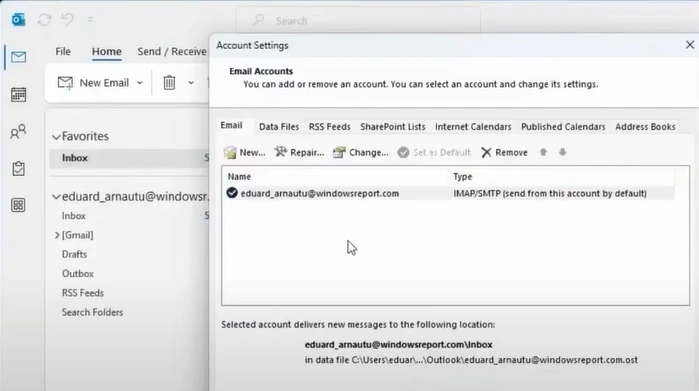This screenshot has height=391, width=699.
Task: Click Repair... for the account
Action: tap(299, 152)
